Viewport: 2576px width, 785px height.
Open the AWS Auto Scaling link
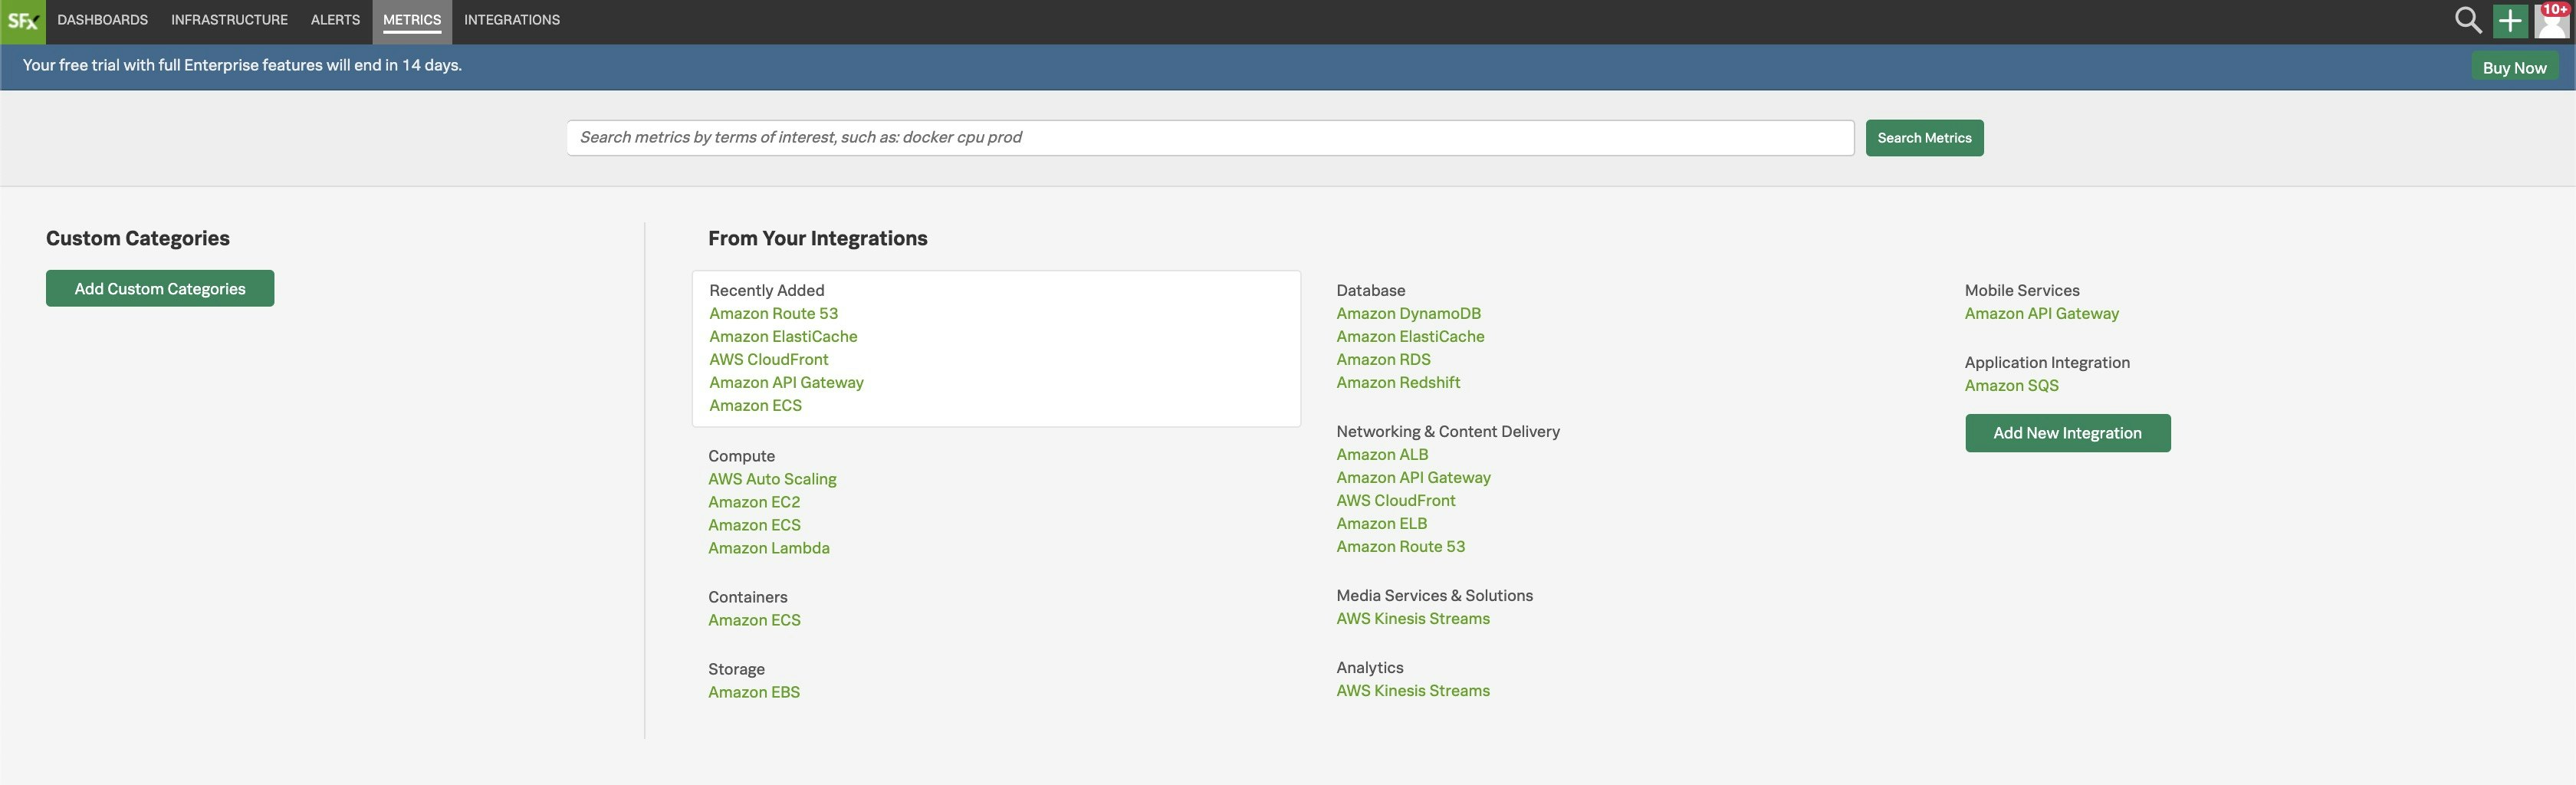click(x=772, y=479)
